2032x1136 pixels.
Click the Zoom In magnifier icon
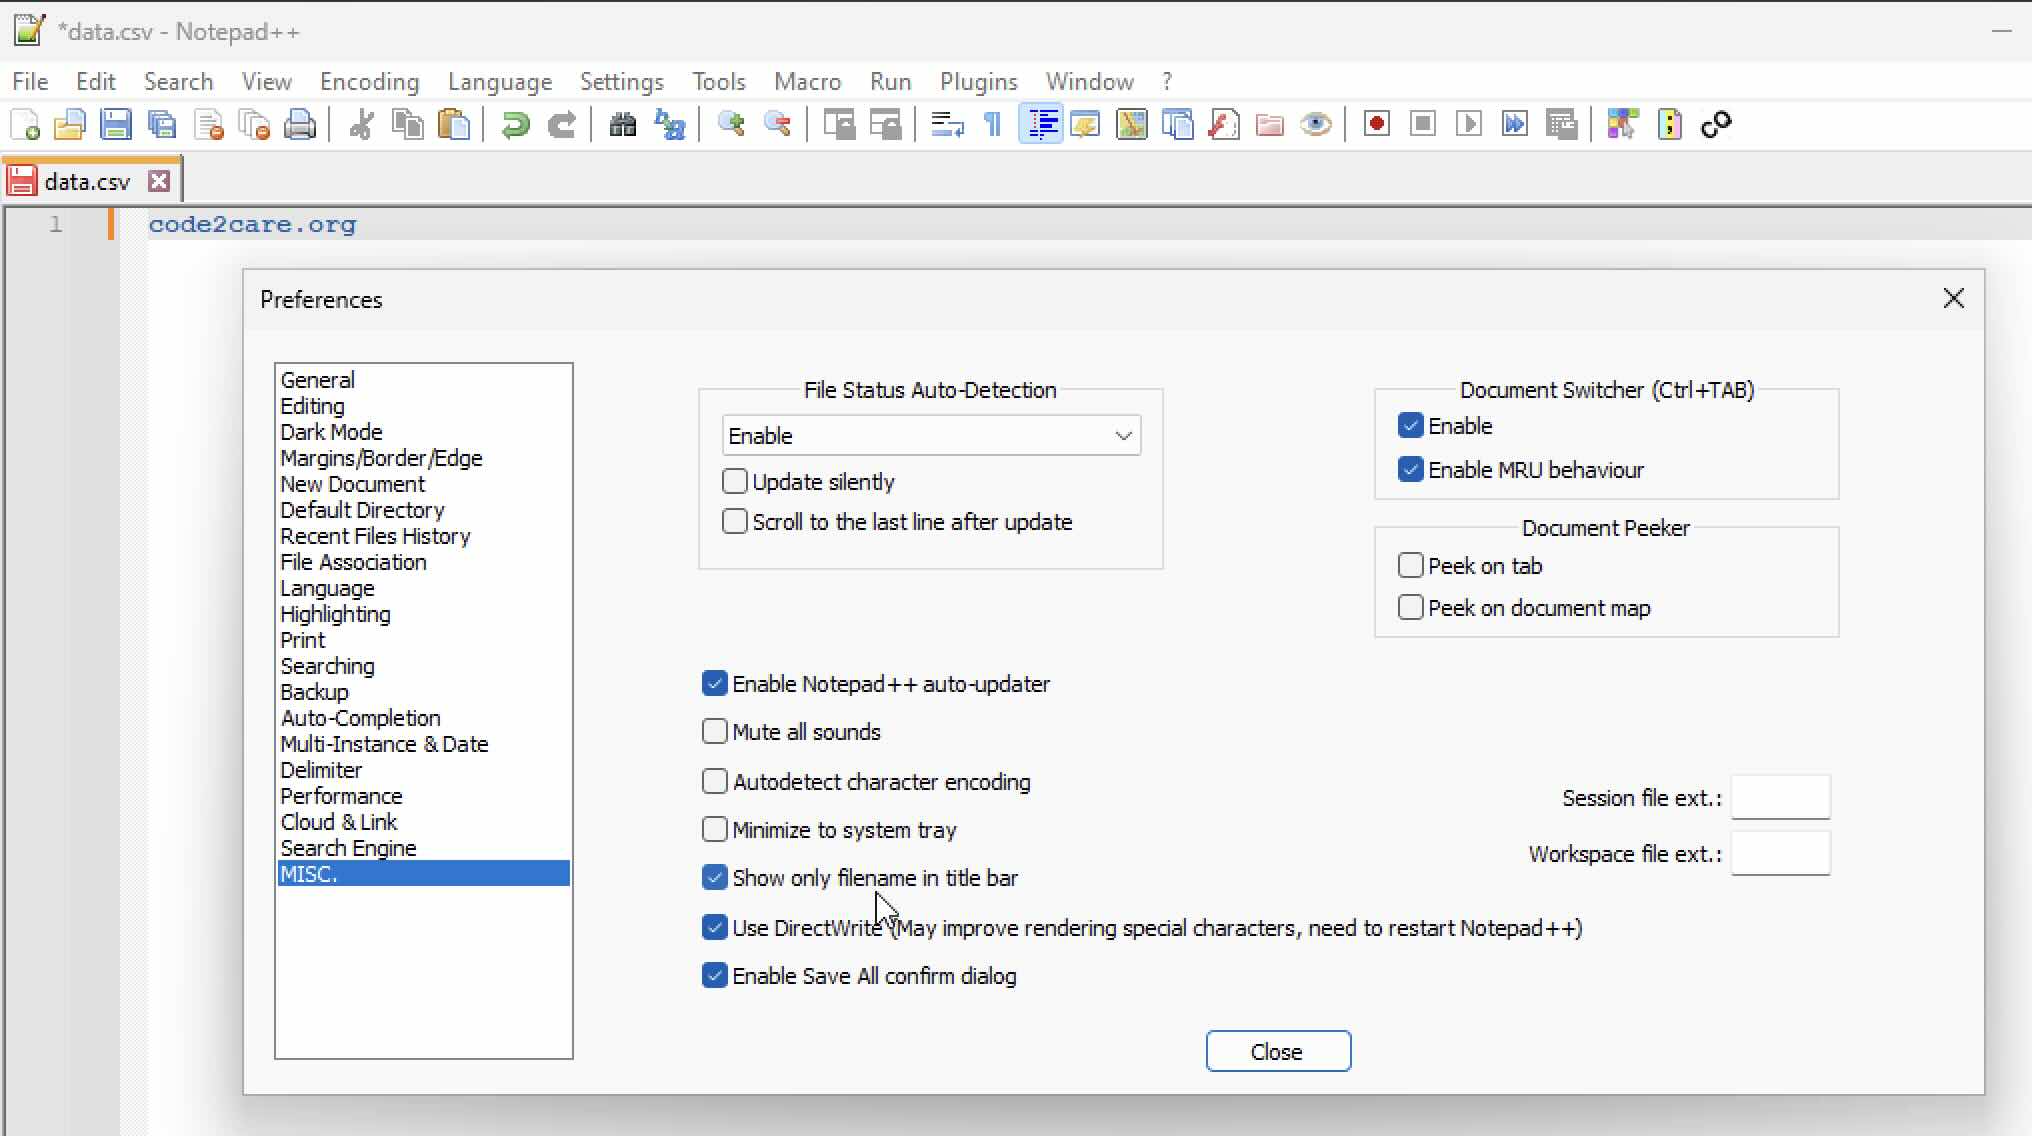coord(731,124)
